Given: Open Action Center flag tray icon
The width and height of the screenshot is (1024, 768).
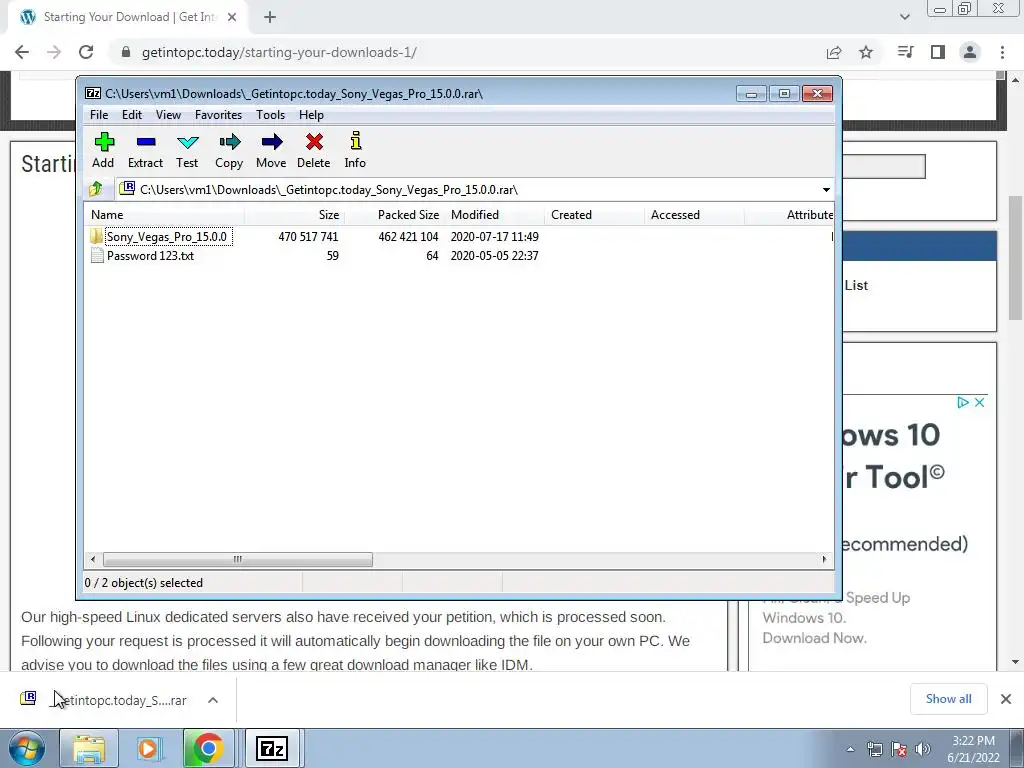Looking at the screenshot, I should (899, 749).
